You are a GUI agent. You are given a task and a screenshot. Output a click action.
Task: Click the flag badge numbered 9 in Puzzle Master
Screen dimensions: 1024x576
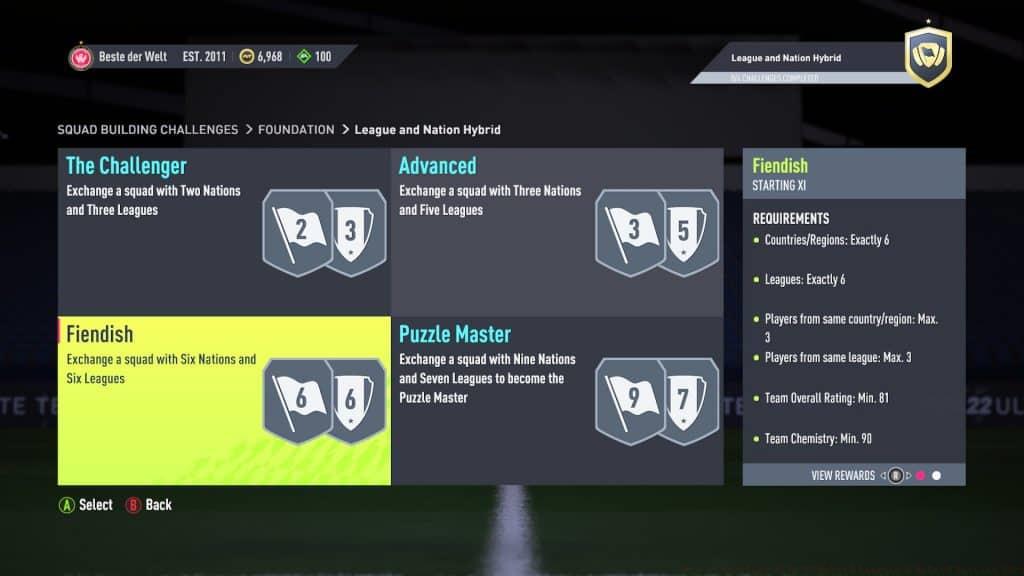pos(631,402)
